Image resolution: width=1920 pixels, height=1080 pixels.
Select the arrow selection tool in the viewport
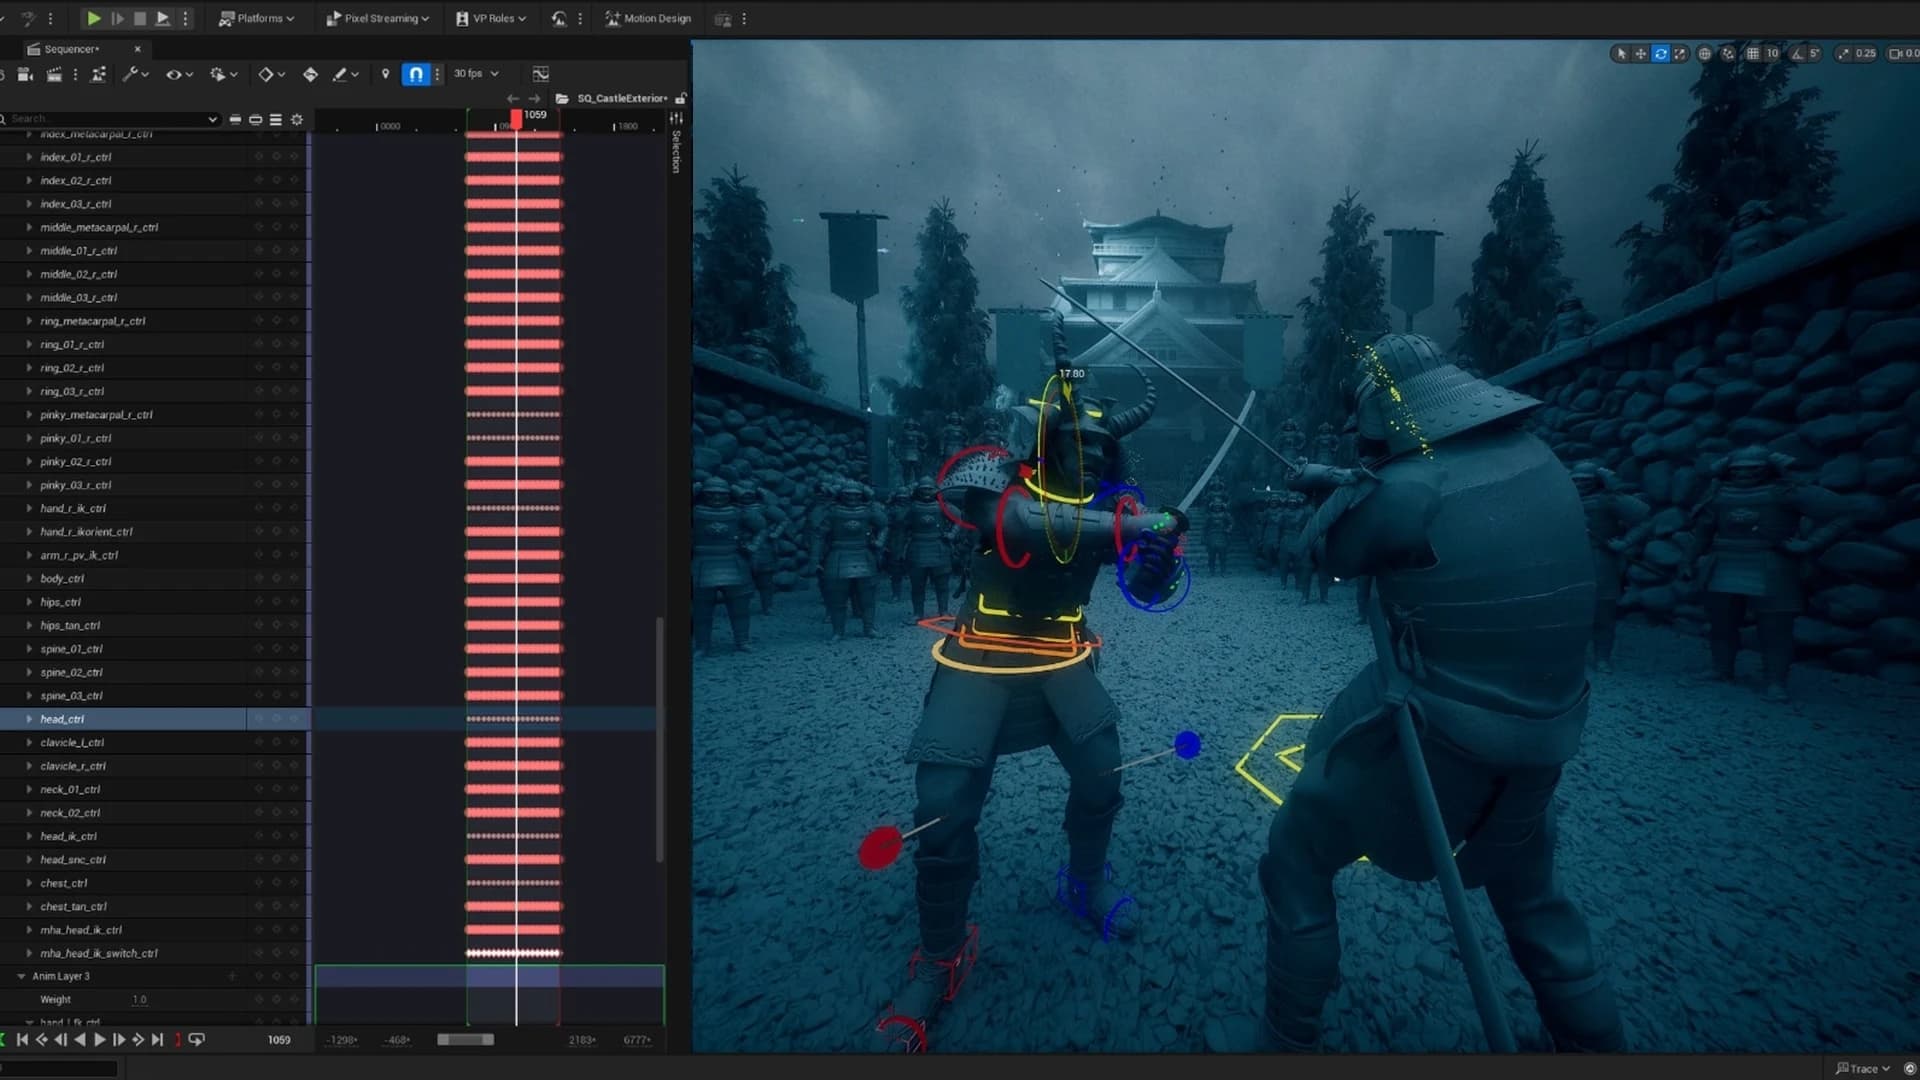1620,54
